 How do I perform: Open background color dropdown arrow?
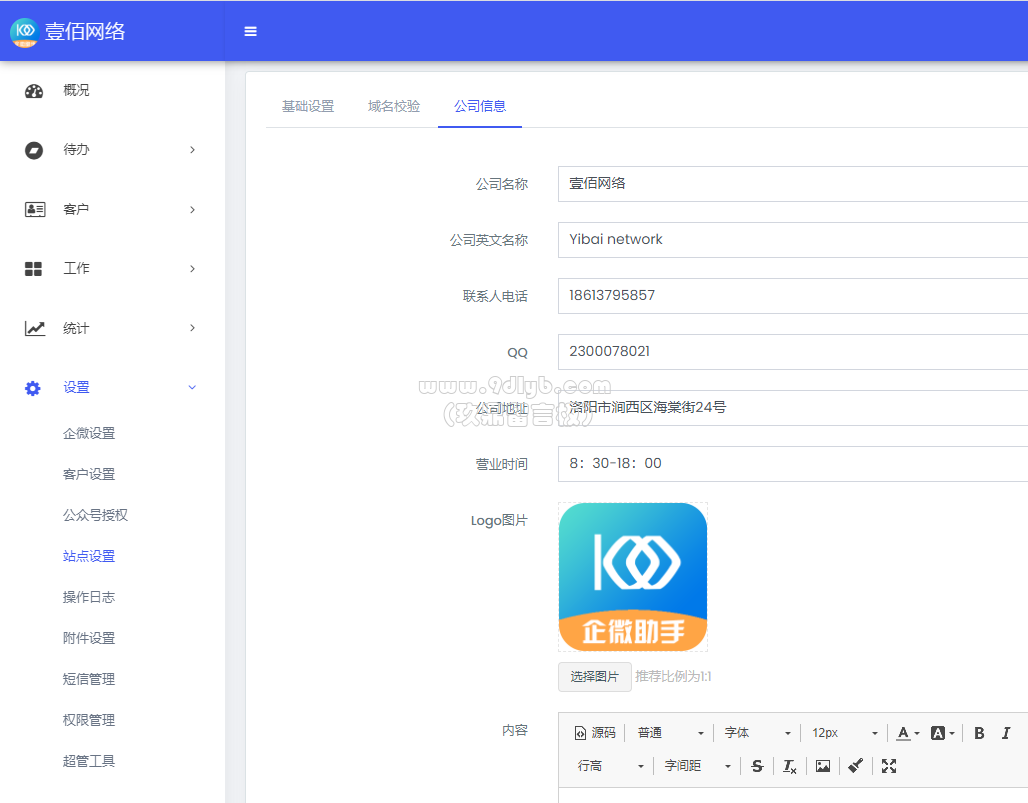pos(952,734)
